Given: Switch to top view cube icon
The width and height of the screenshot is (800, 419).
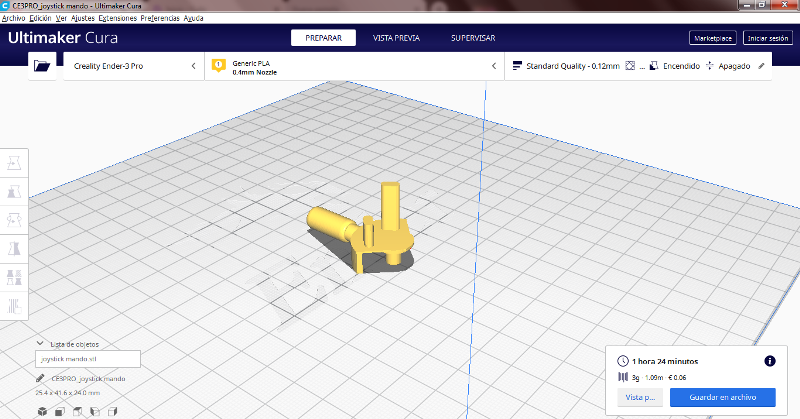Looking at the screenshot, I should [x=78, y=411].
